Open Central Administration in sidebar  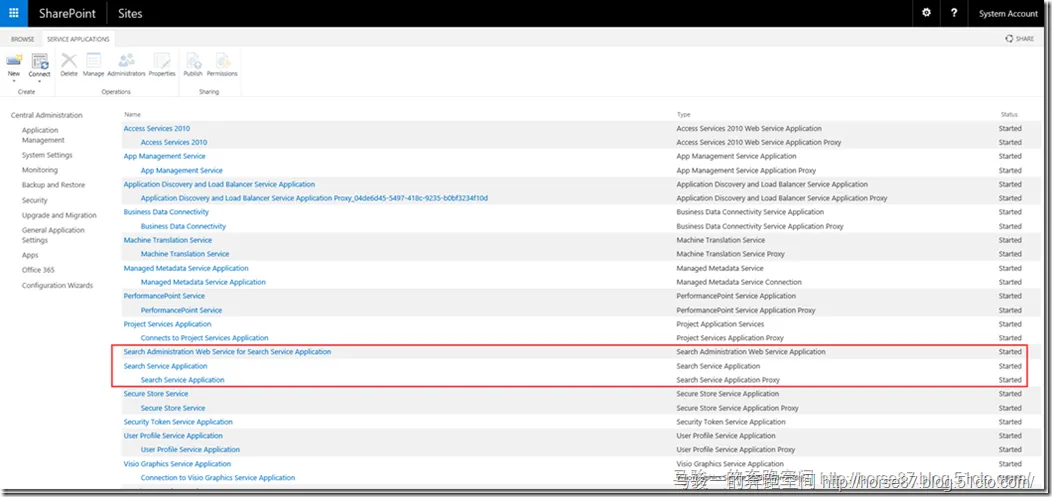coord(47,115)
